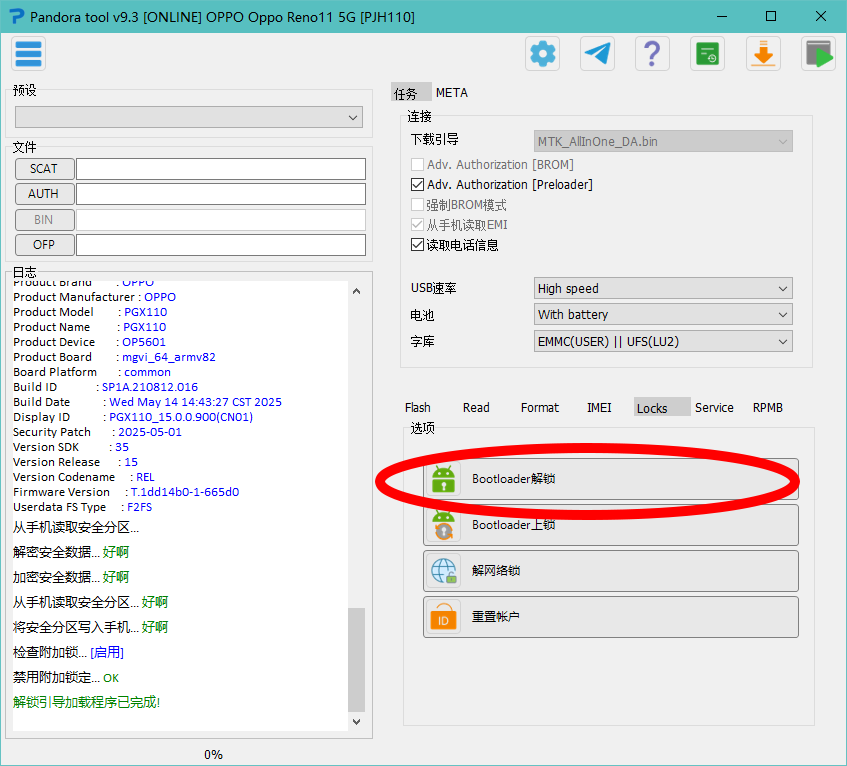Click log value SP1A.210812.016
Viewport: 847px width, 766px height.
click(x=150, y=387)
